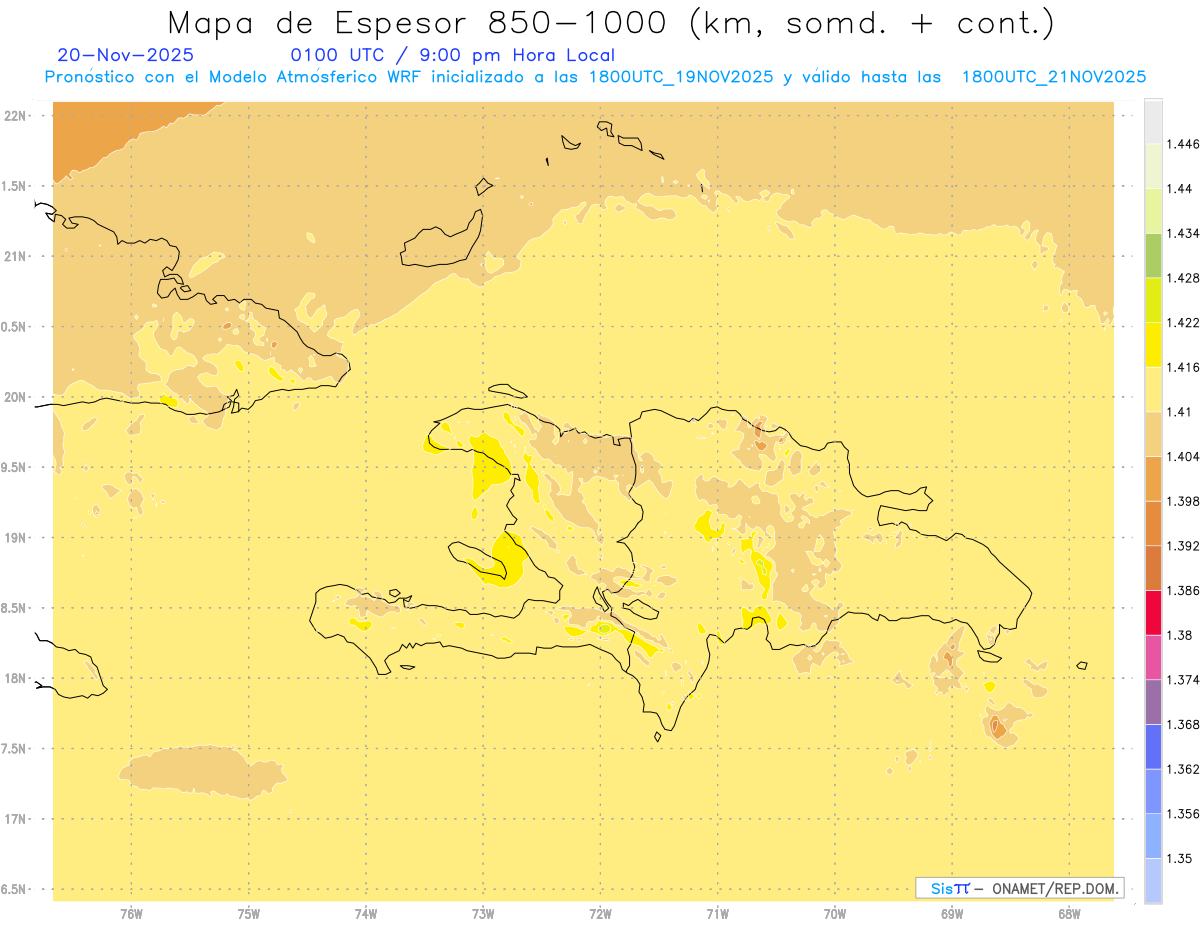
Task: Select the colorbar value '1.356'
Action: pyautogui.click(x=1181, y=814)
